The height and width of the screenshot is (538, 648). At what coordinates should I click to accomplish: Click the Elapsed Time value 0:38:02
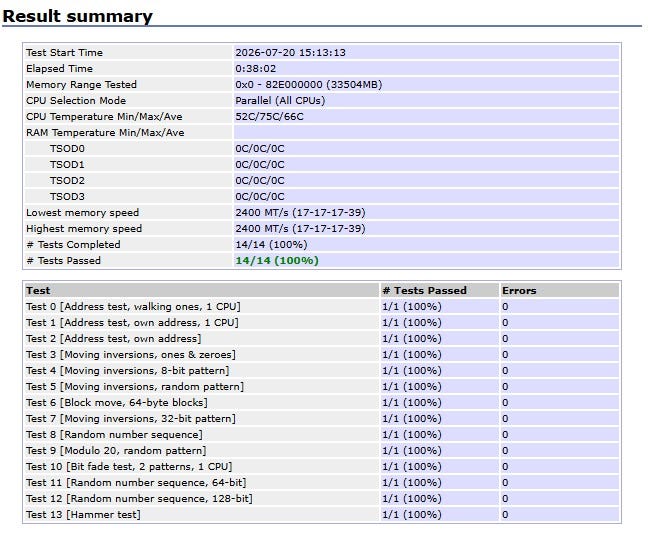255,69
